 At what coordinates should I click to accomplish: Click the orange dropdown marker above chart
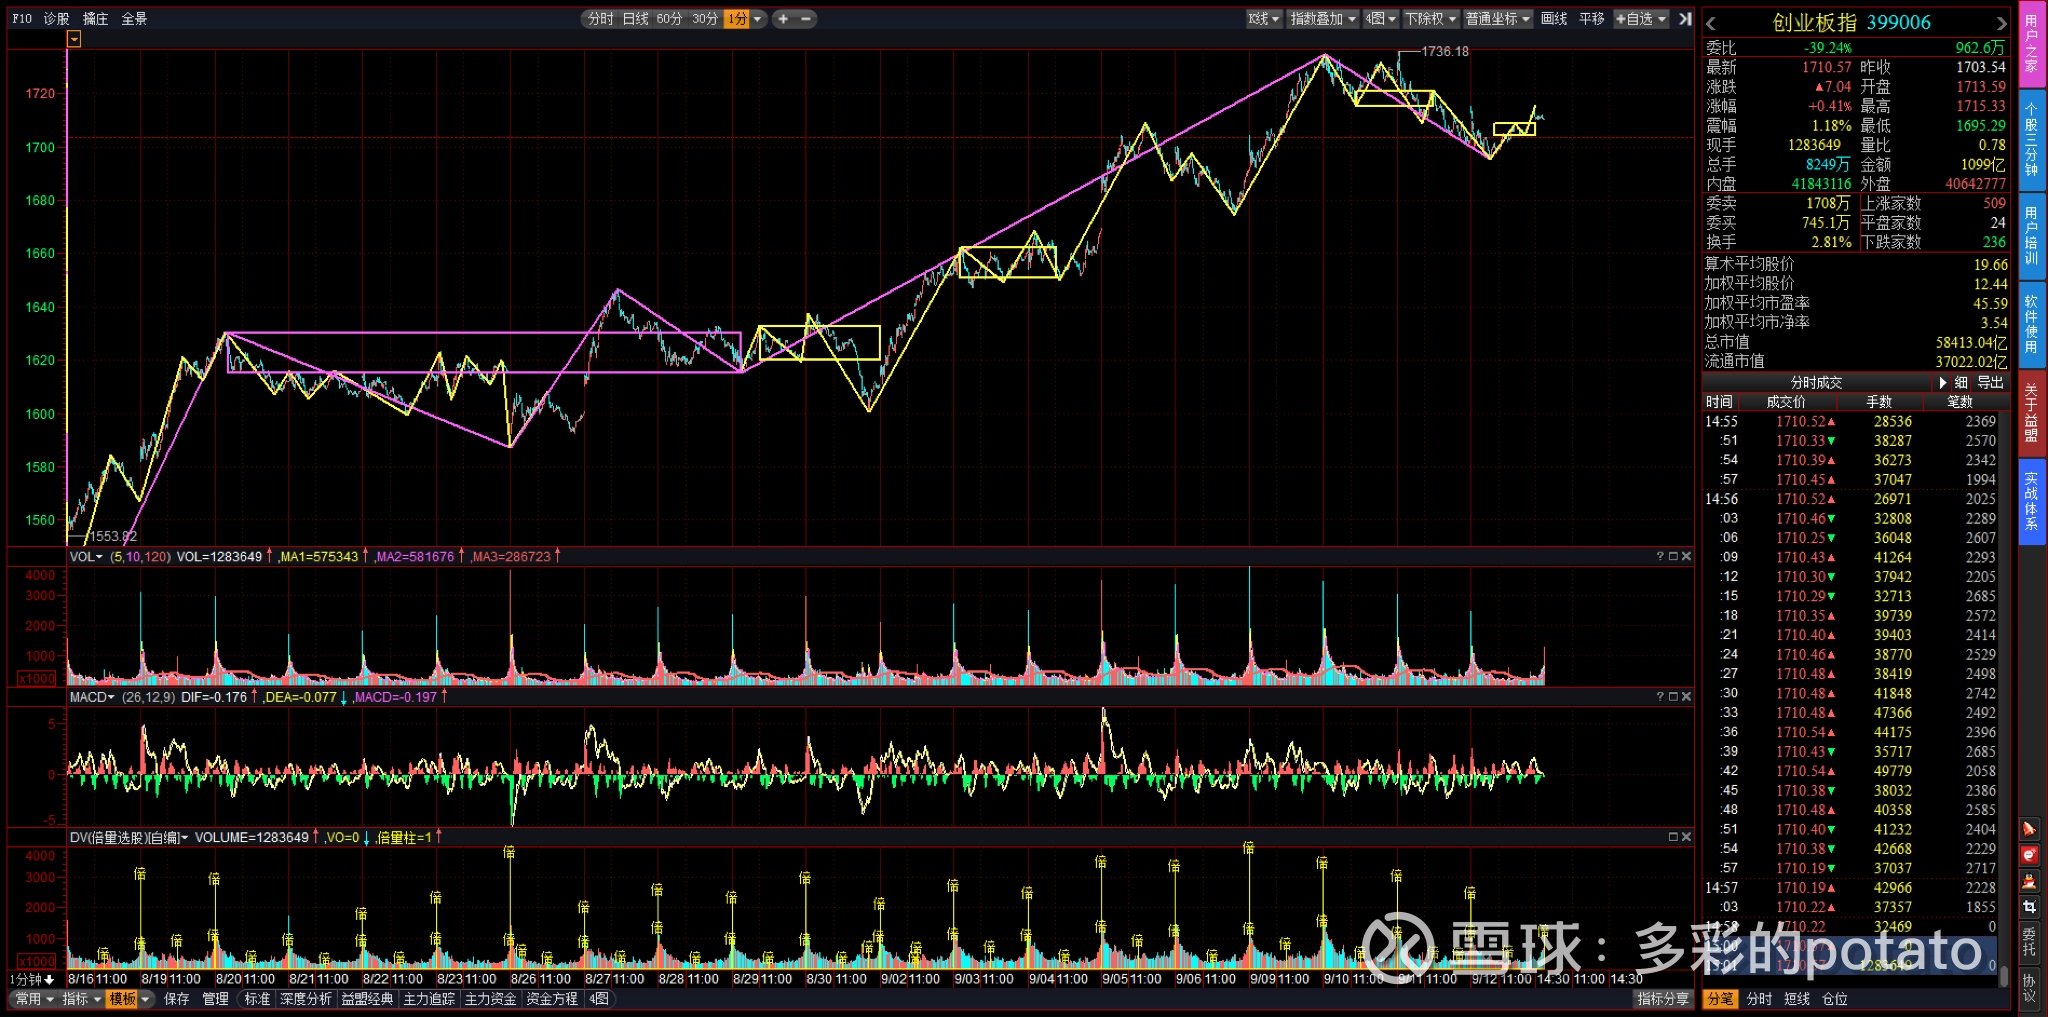(x=74, y=39)
